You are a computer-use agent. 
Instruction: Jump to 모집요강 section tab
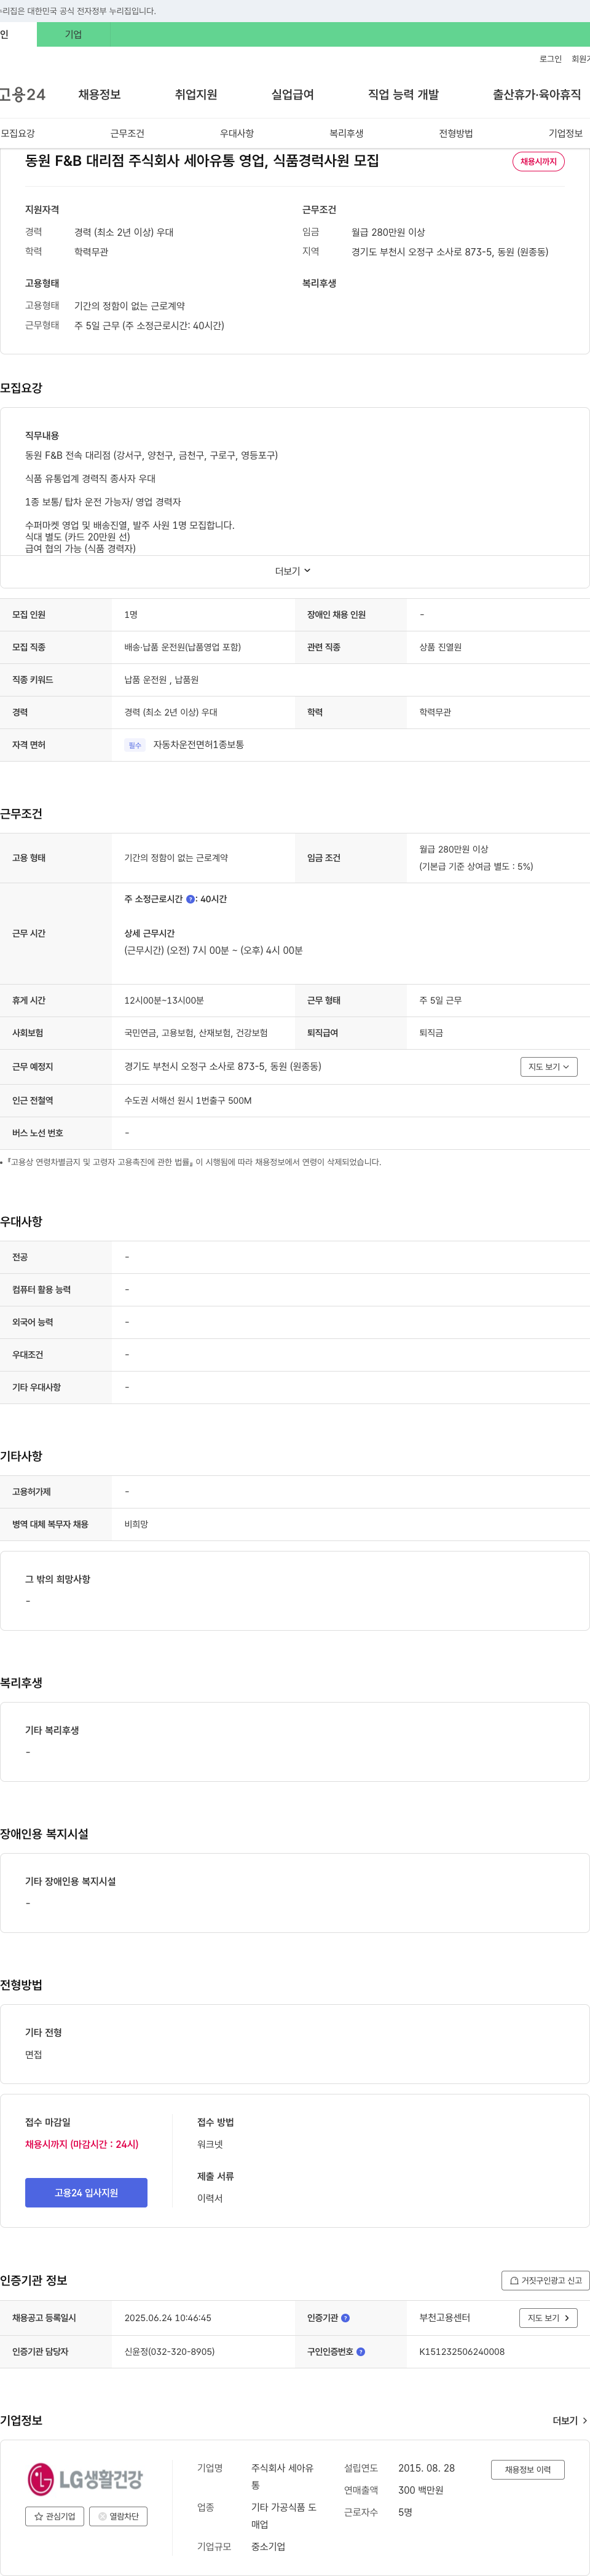coord(18,133)
